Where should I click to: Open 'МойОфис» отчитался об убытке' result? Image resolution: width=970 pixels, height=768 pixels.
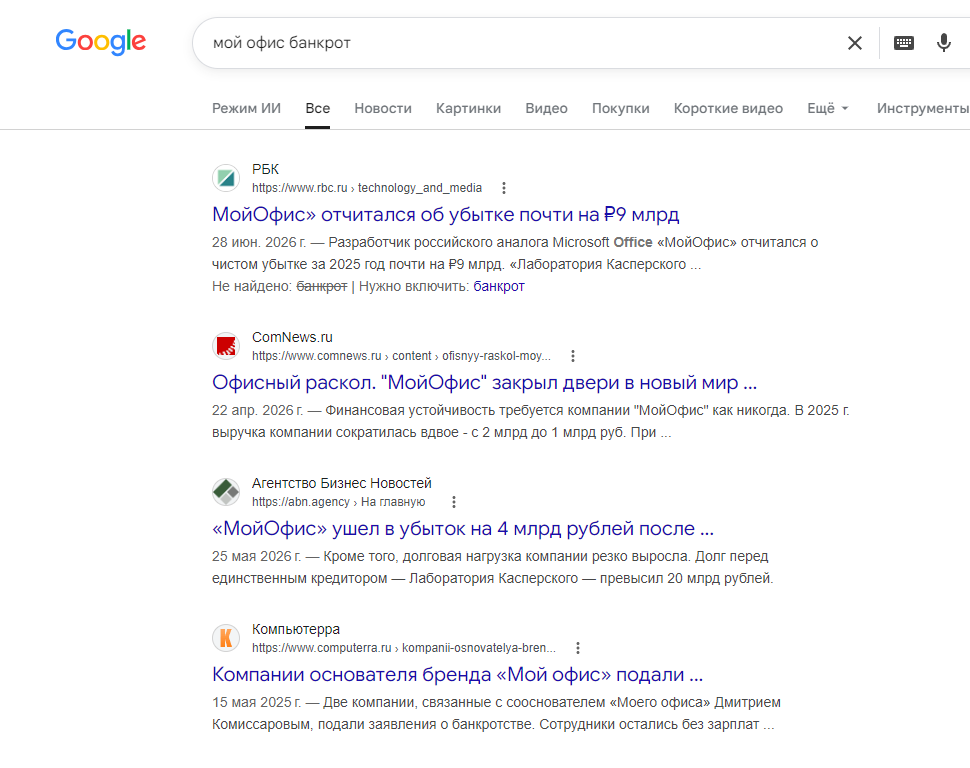445,215
